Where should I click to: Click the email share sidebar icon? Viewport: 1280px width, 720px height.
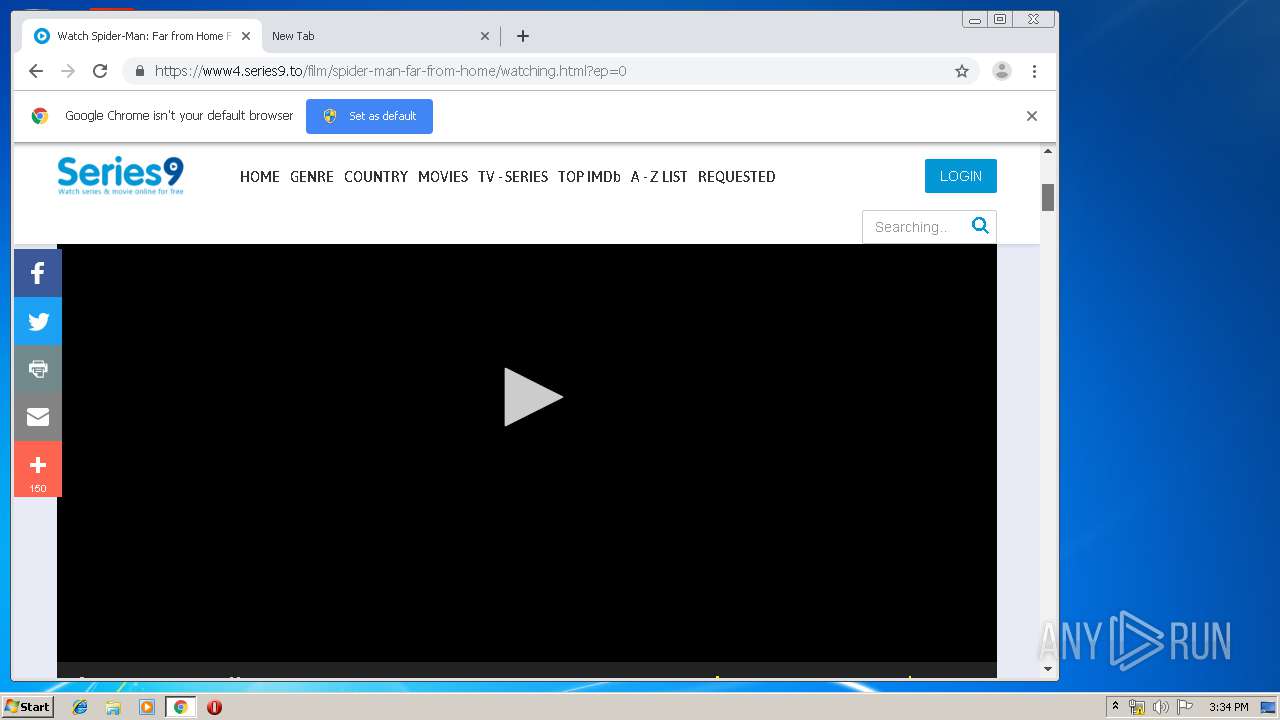coord(38,417)
